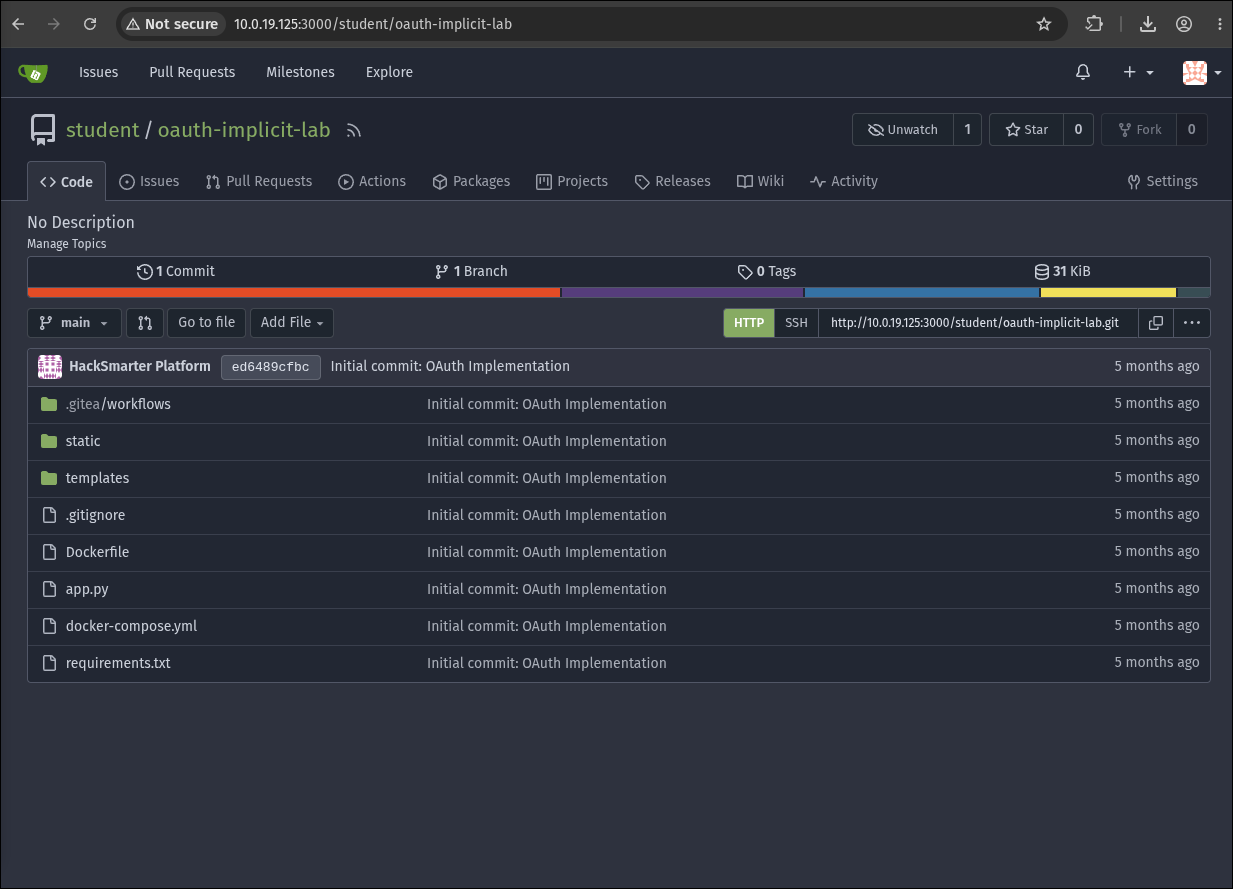Click the clone URL text field
Viewport: 1233px width, 889px height.
tap(978, 323)
